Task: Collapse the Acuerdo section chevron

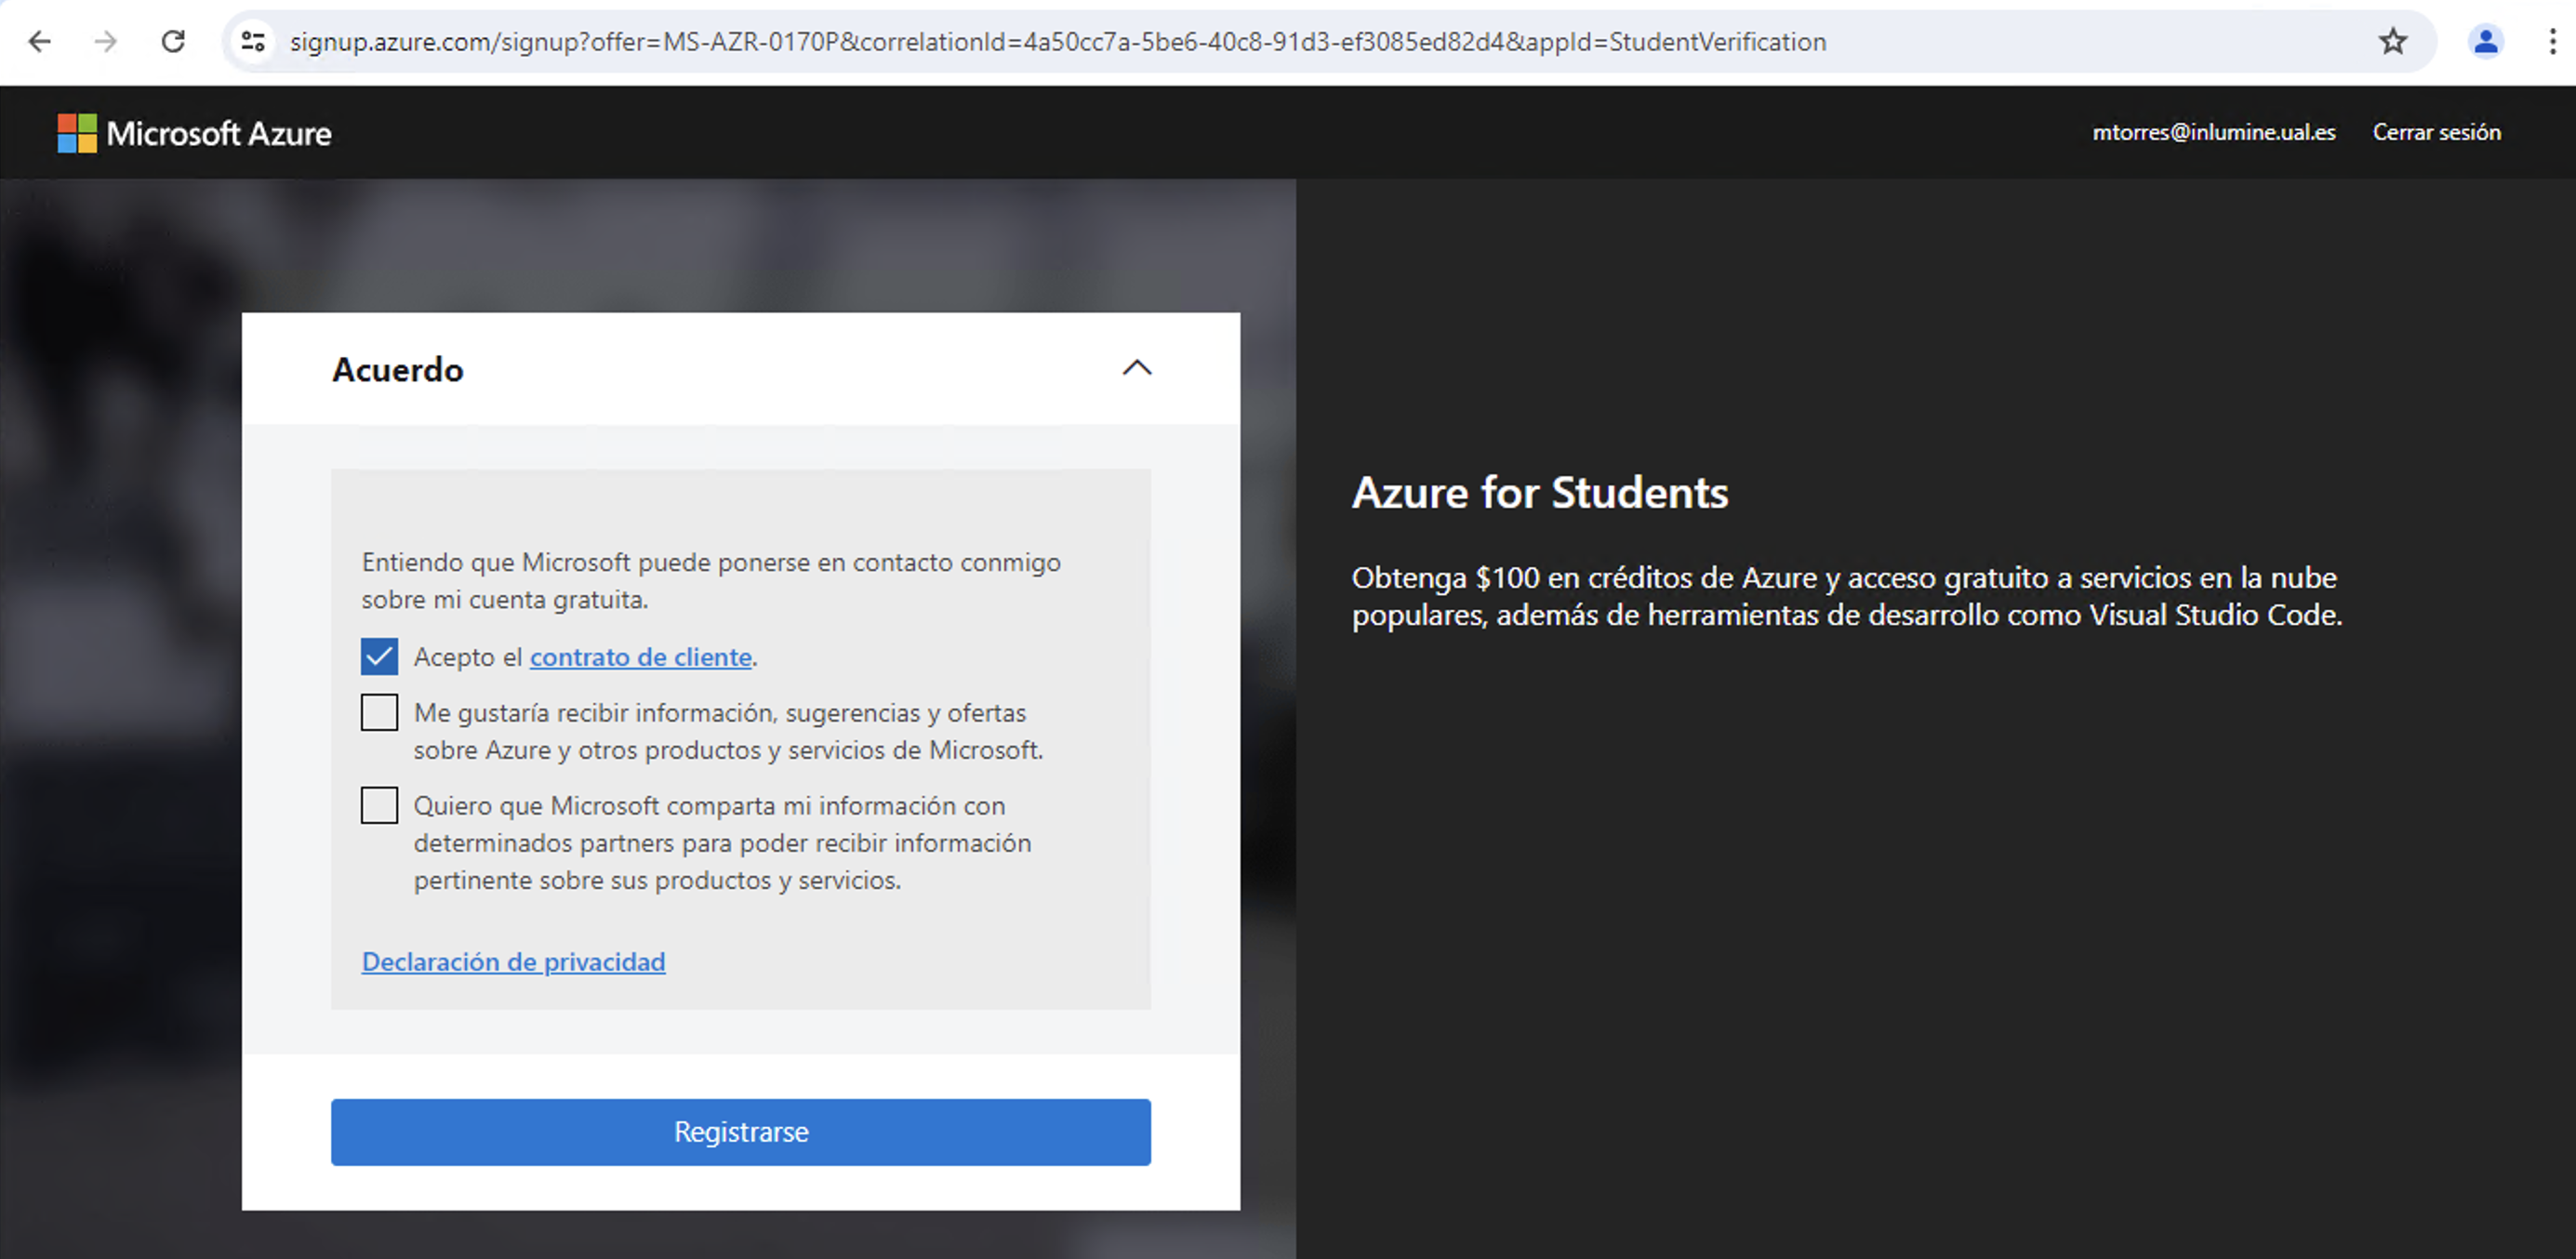Action: pos(1137,368)
